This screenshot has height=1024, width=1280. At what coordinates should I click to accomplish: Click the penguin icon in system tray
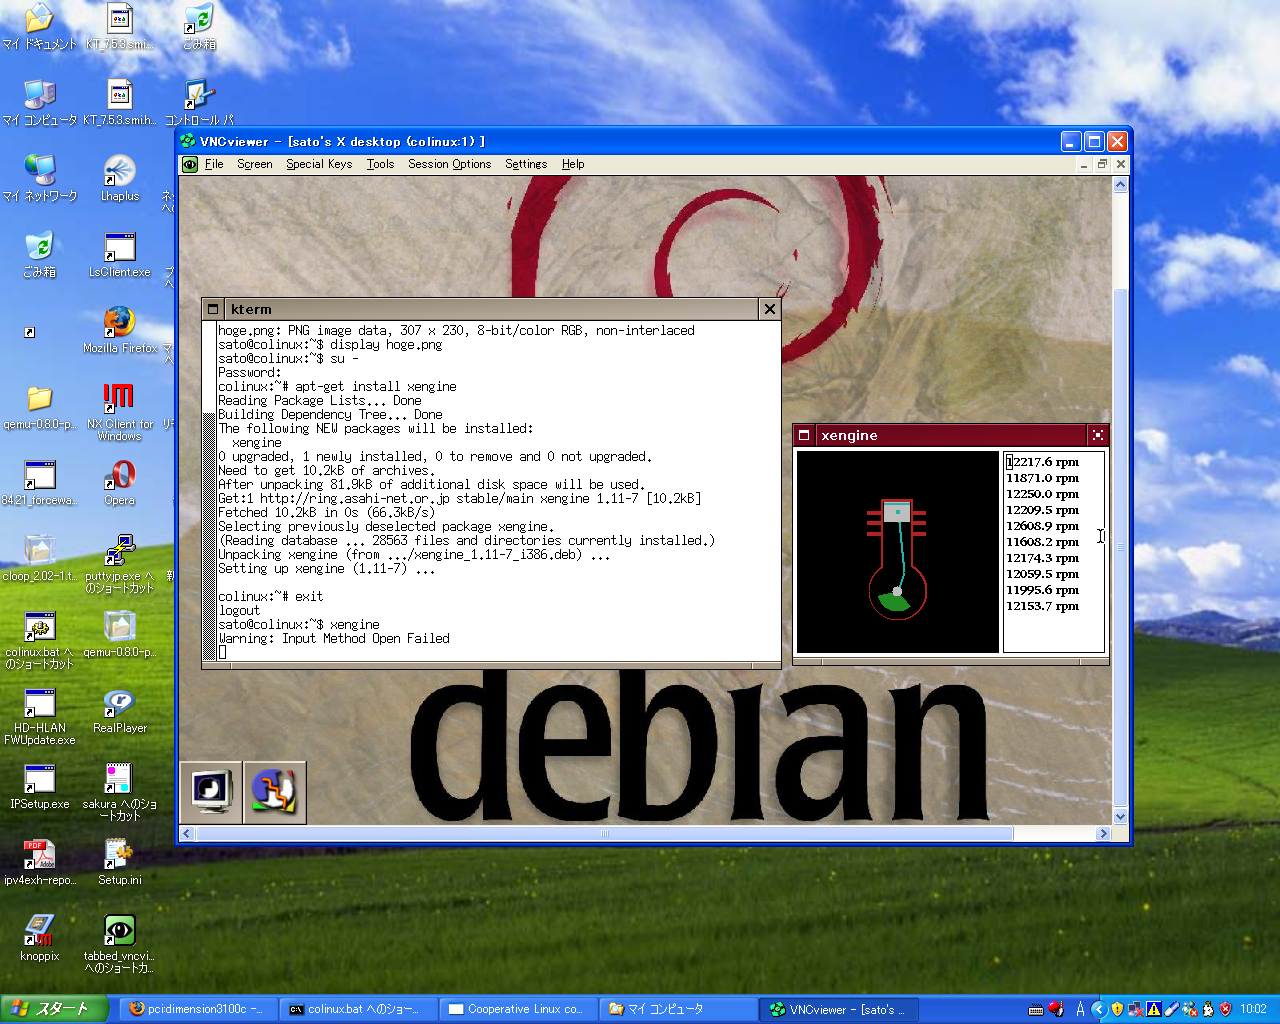coord(1207,1009)
